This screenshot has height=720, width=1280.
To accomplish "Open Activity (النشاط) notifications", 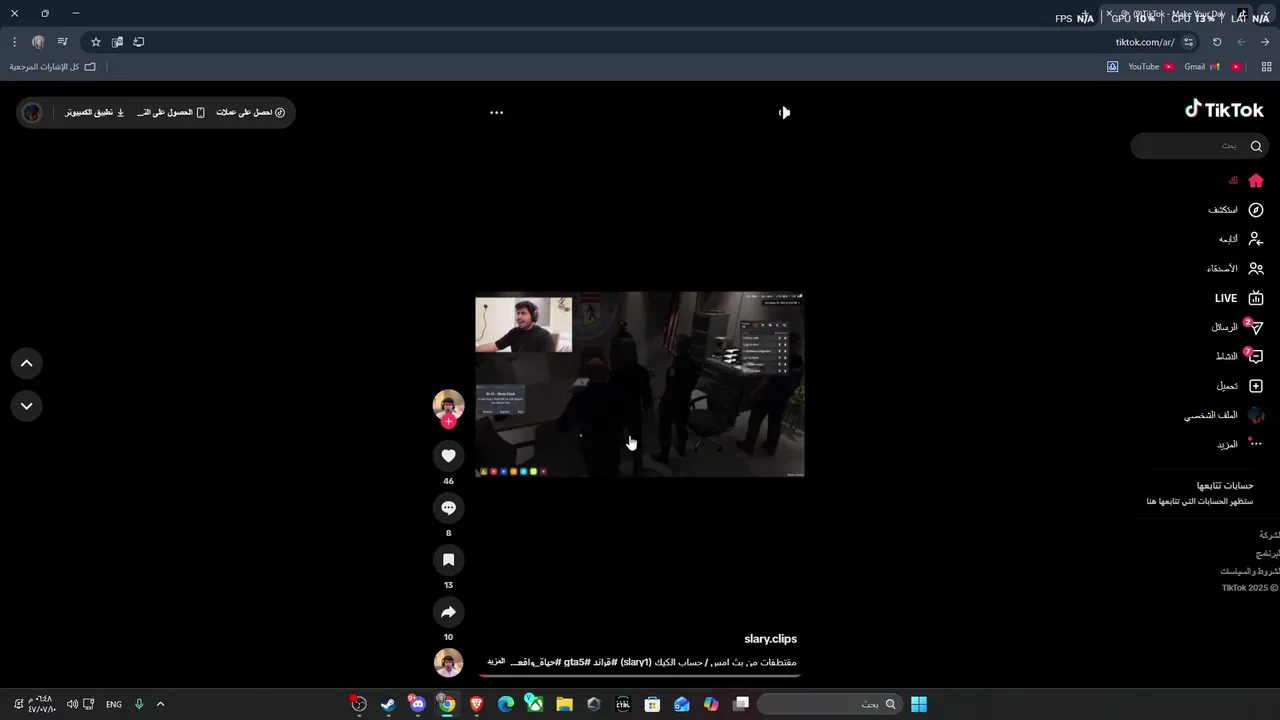I will pyautogui.click(x=1239, y=356).
